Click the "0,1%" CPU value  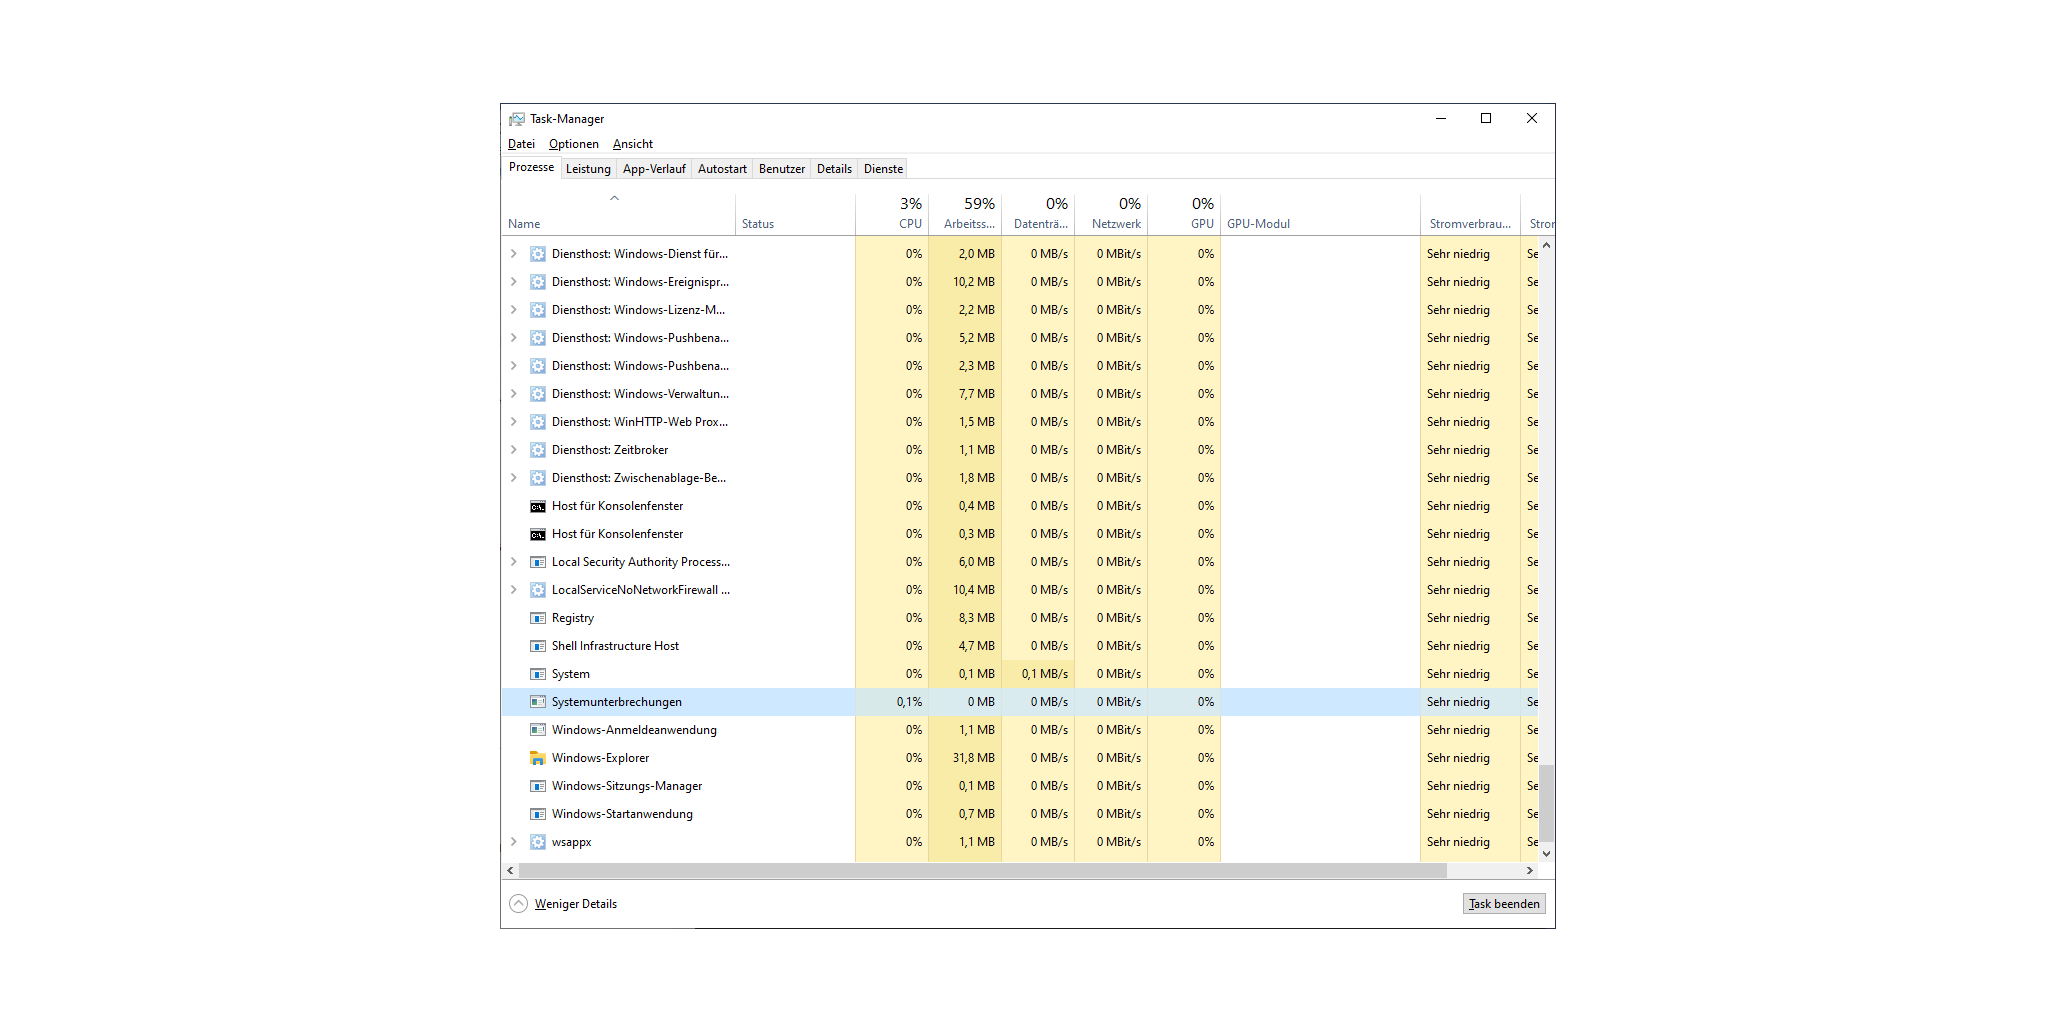pos(909,702)
